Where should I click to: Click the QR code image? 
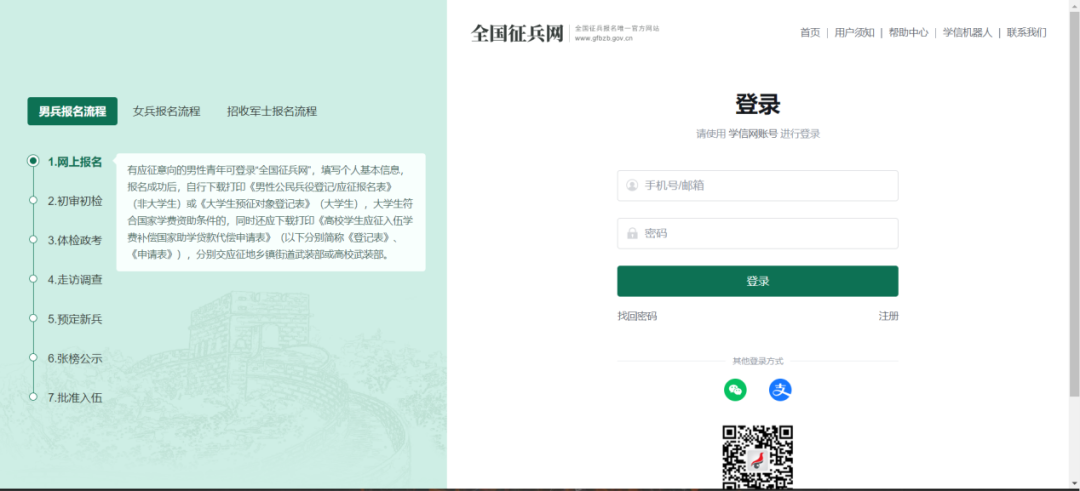pyautogui.click(x=758, y=457)
